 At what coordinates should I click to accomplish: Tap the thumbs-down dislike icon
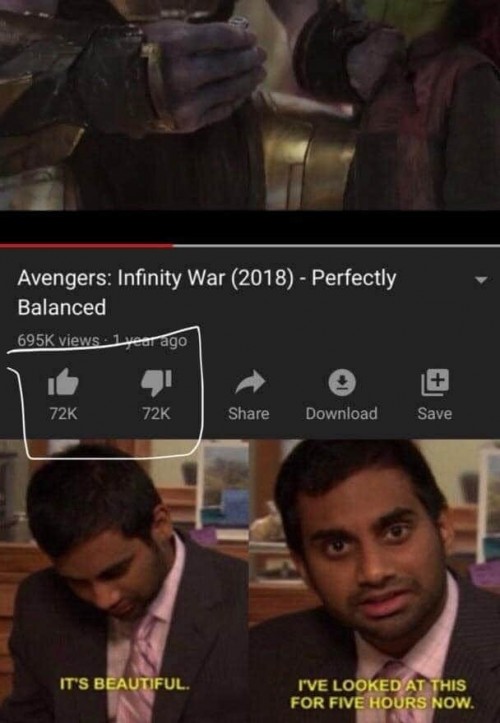tap(156, 383)
